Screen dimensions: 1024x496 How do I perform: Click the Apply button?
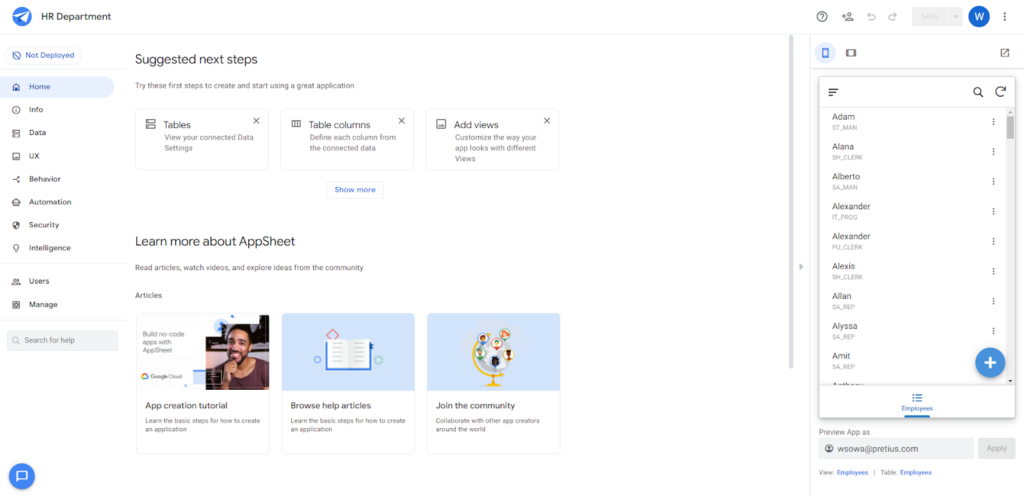[x=997, y=448]
